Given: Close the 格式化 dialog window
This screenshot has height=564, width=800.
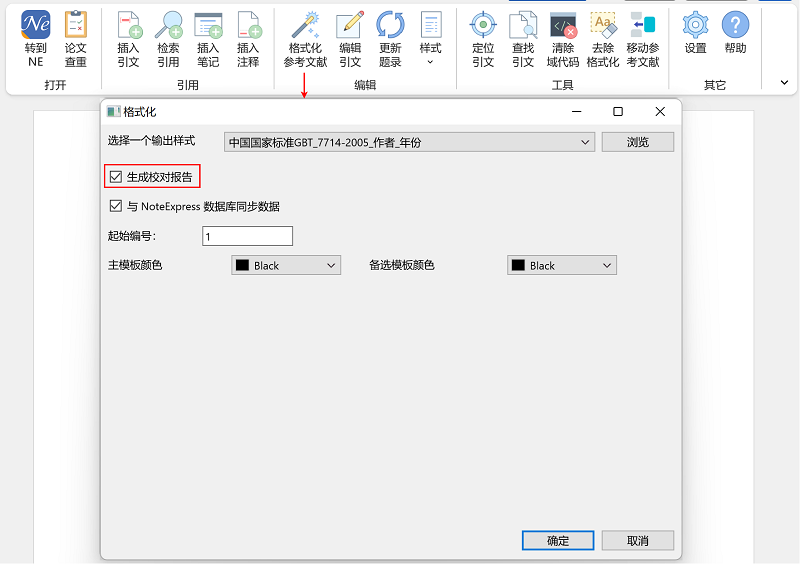Looking at the screenshot, I should coord(660,111).
